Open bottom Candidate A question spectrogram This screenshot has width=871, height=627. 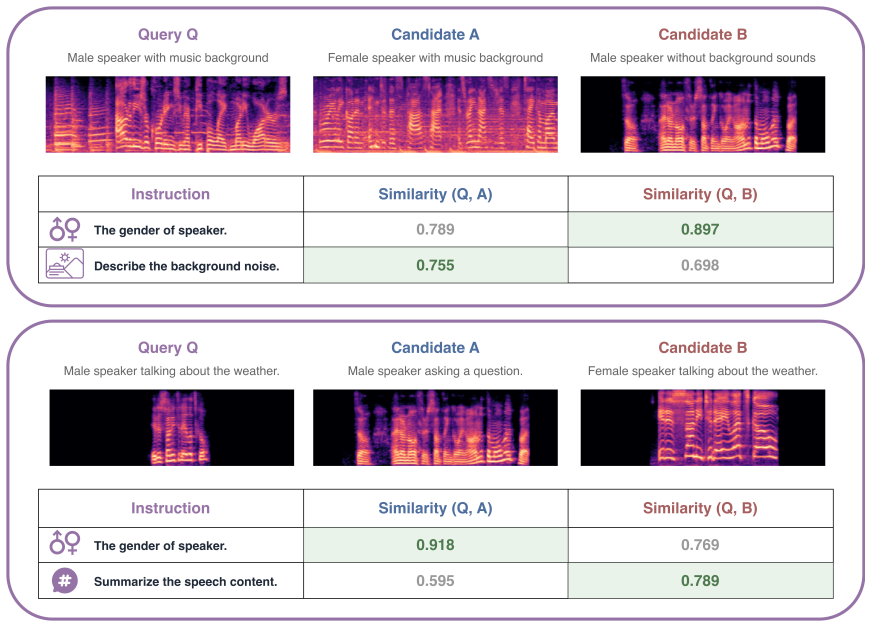pos(436,428)
